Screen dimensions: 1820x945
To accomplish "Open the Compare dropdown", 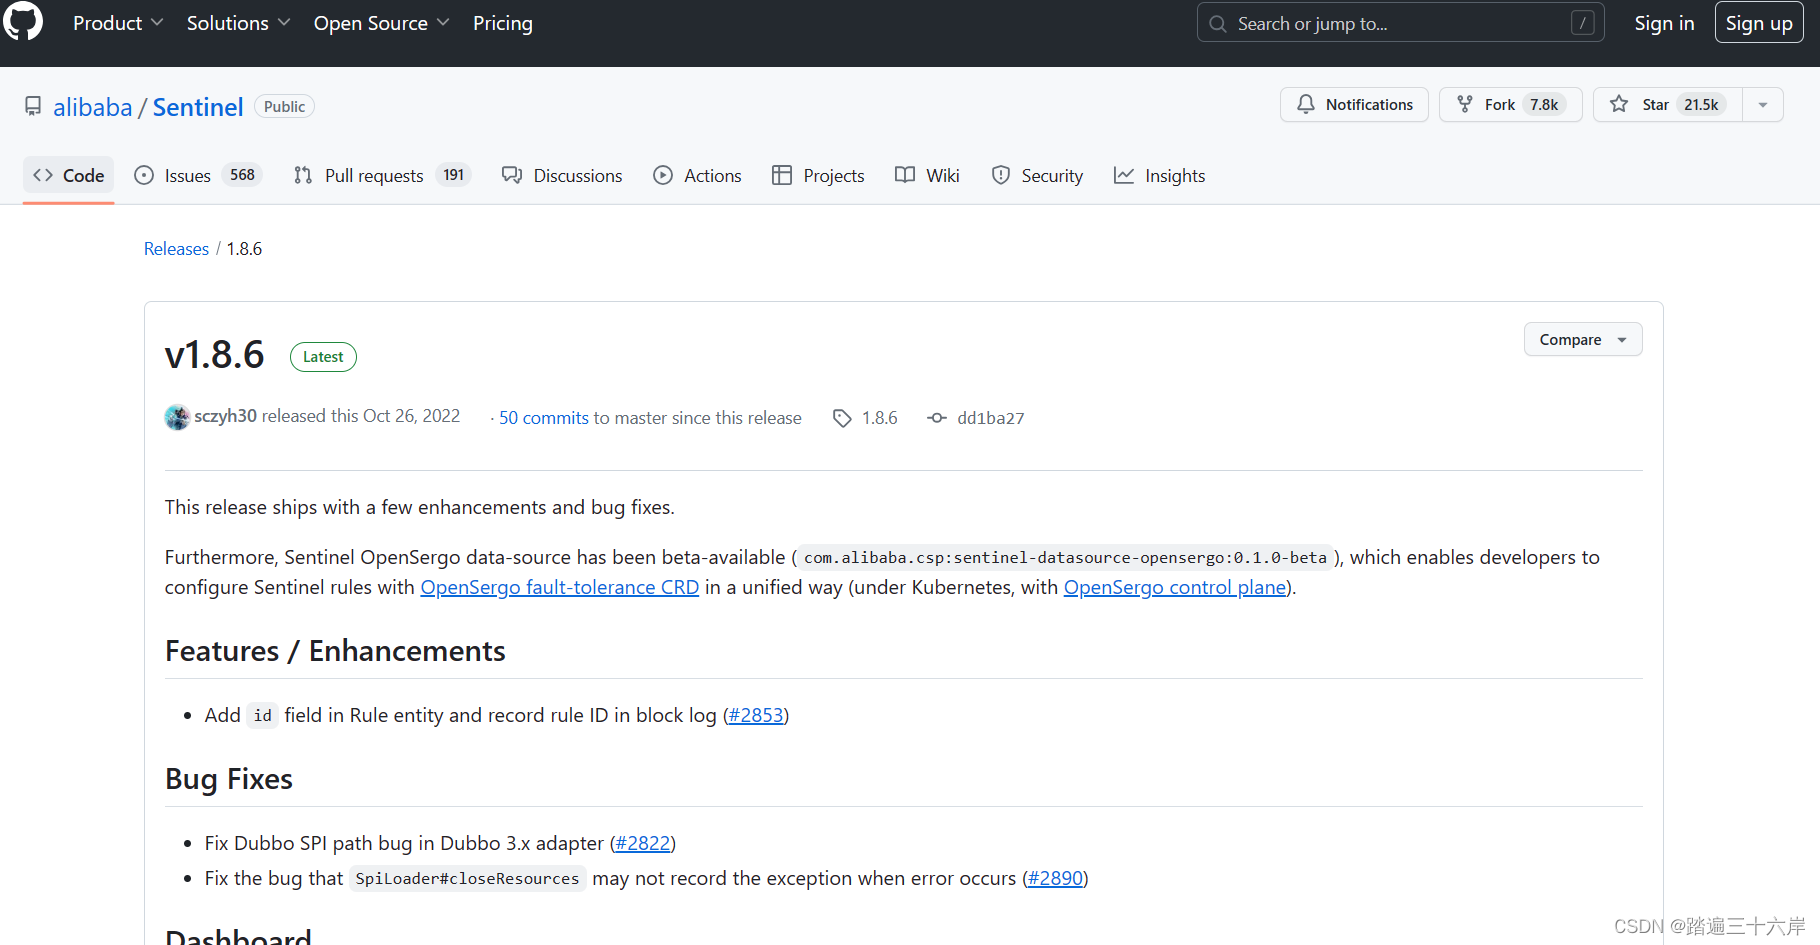I will pos(1582,339).
